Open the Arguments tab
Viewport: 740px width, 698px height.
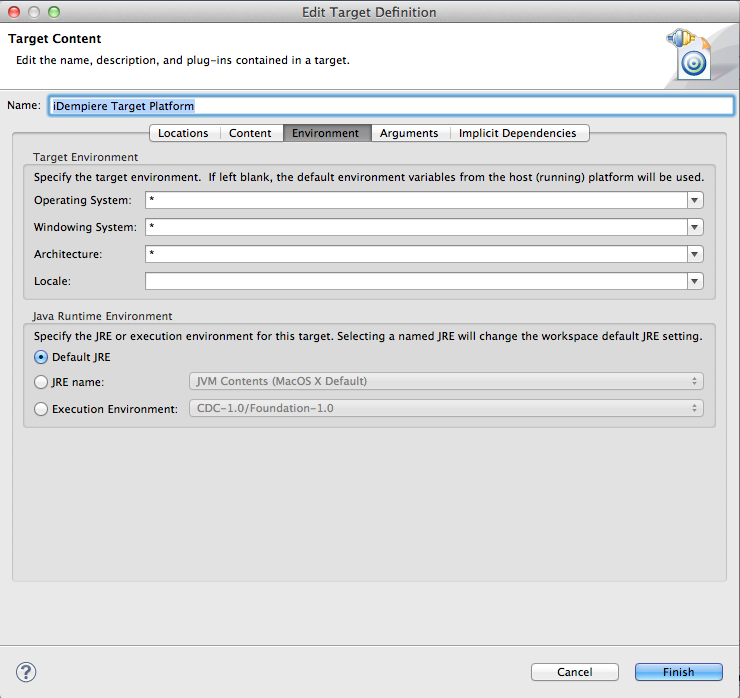coord(409,133)
